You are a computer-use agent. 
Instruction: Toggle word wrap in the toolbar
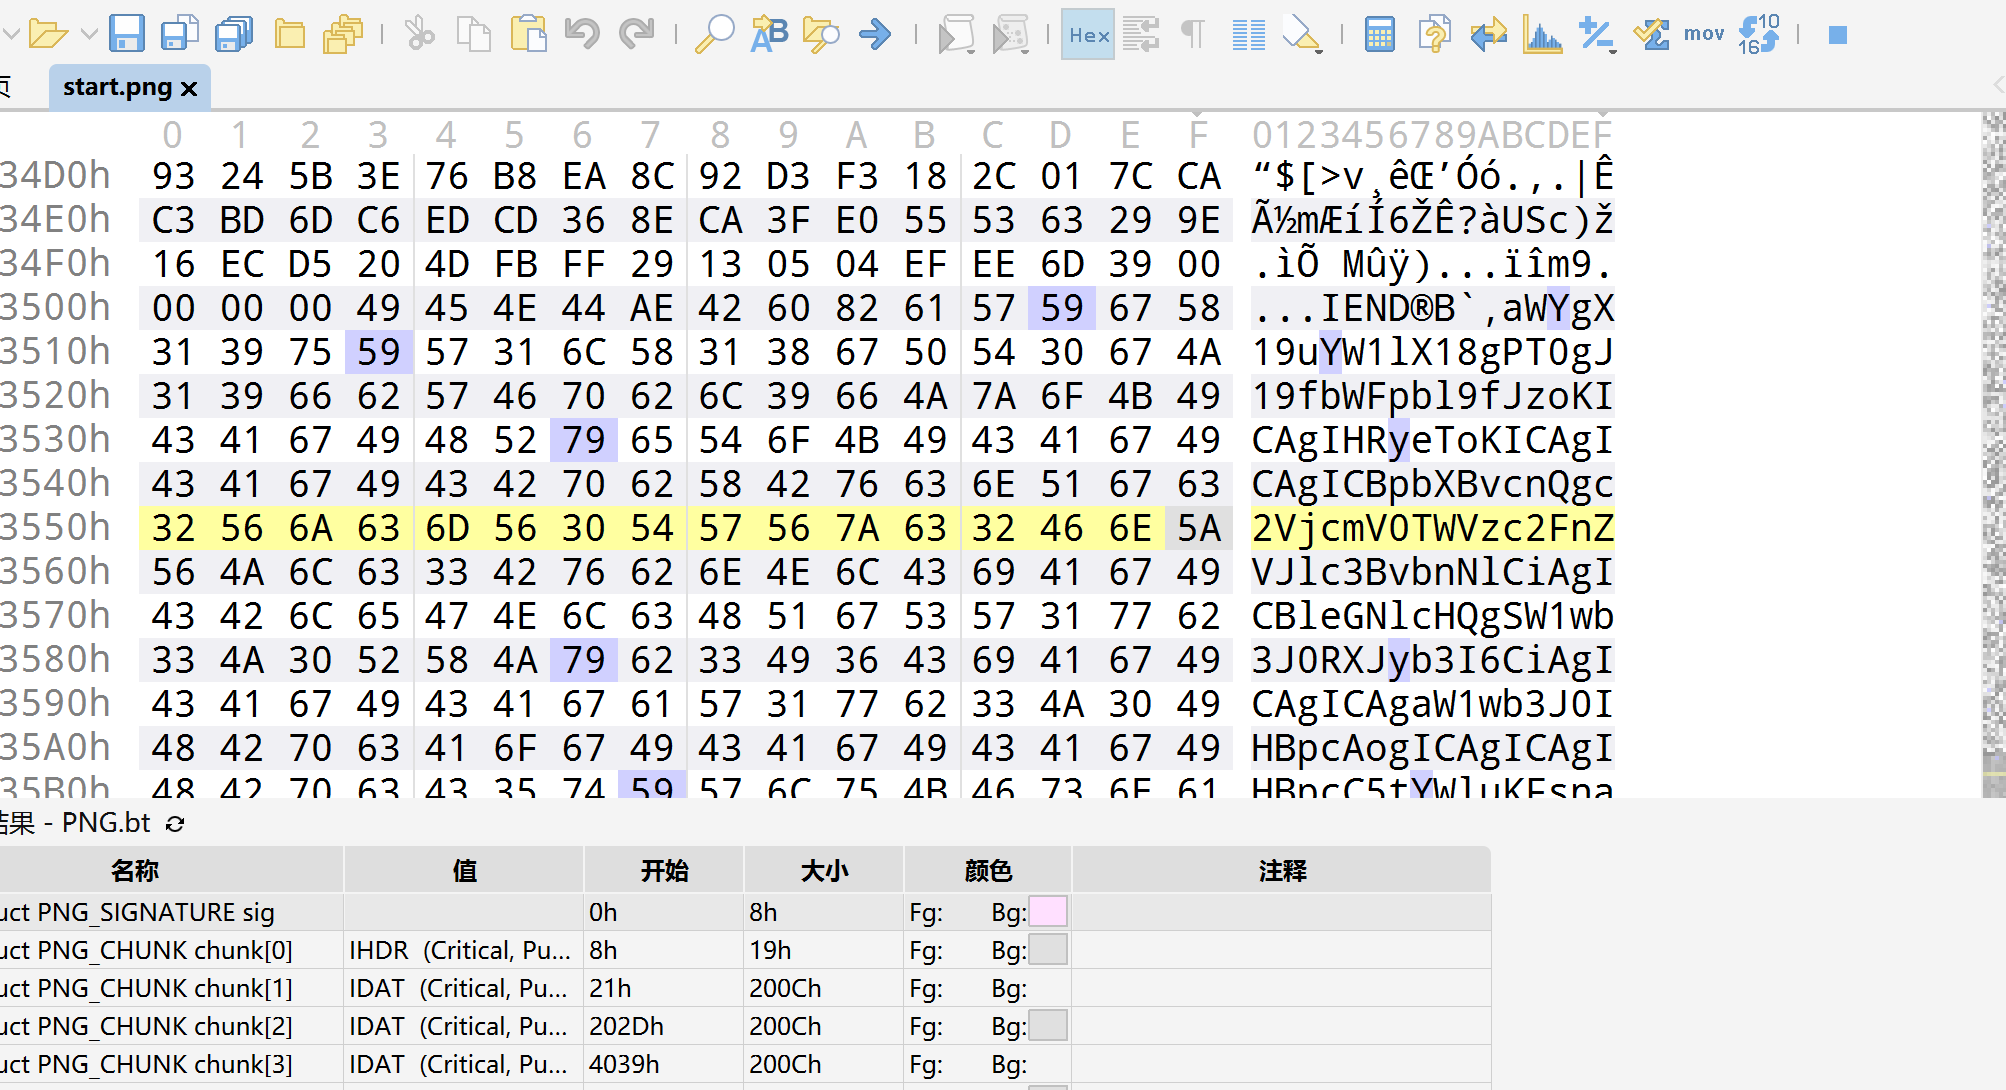click(x=1141, y=35)
